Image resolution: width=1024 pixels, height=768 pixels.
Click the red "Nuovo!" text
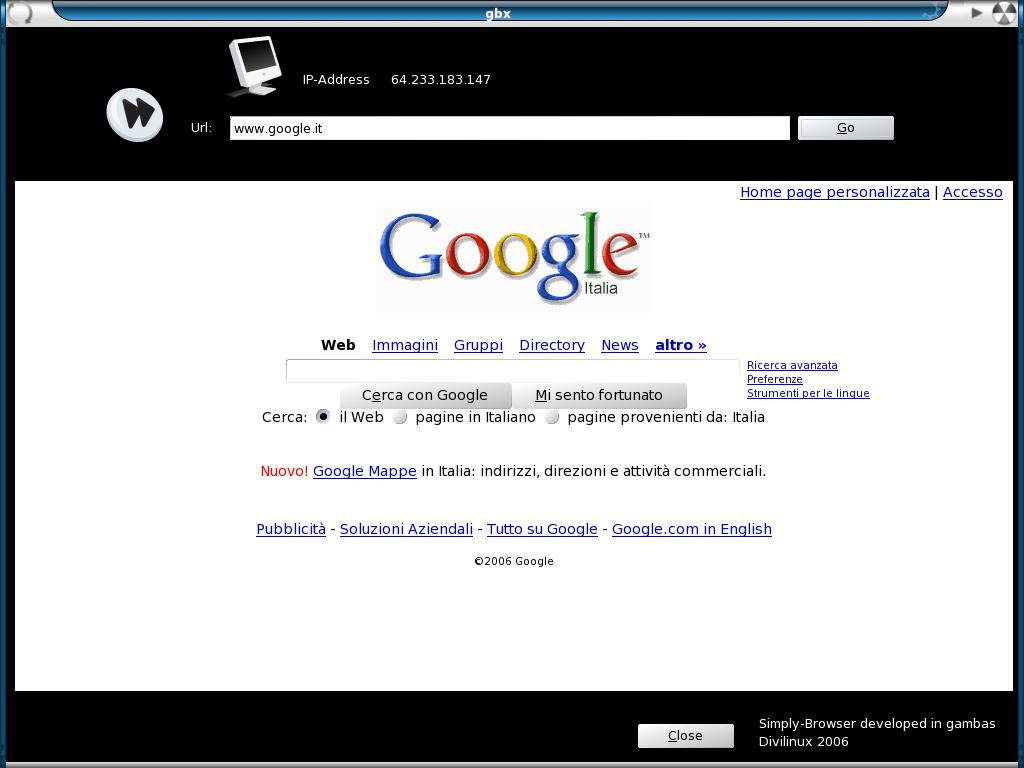284,471
